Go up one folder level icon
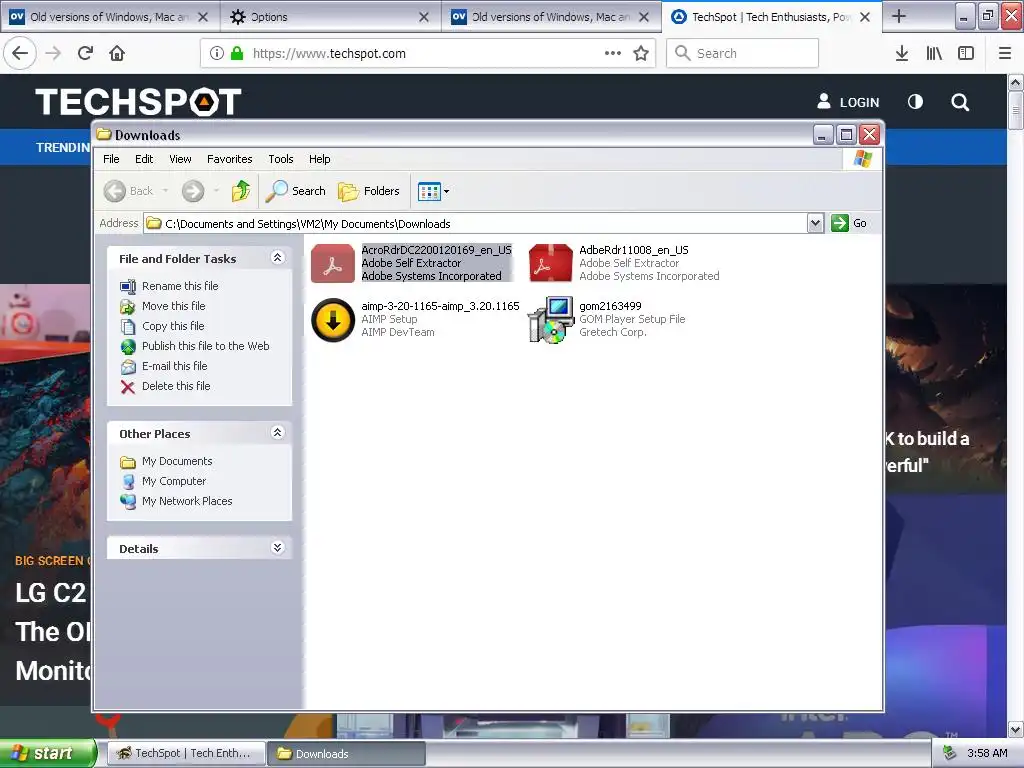The image size is (1024, 768). (x=241, y=191)
